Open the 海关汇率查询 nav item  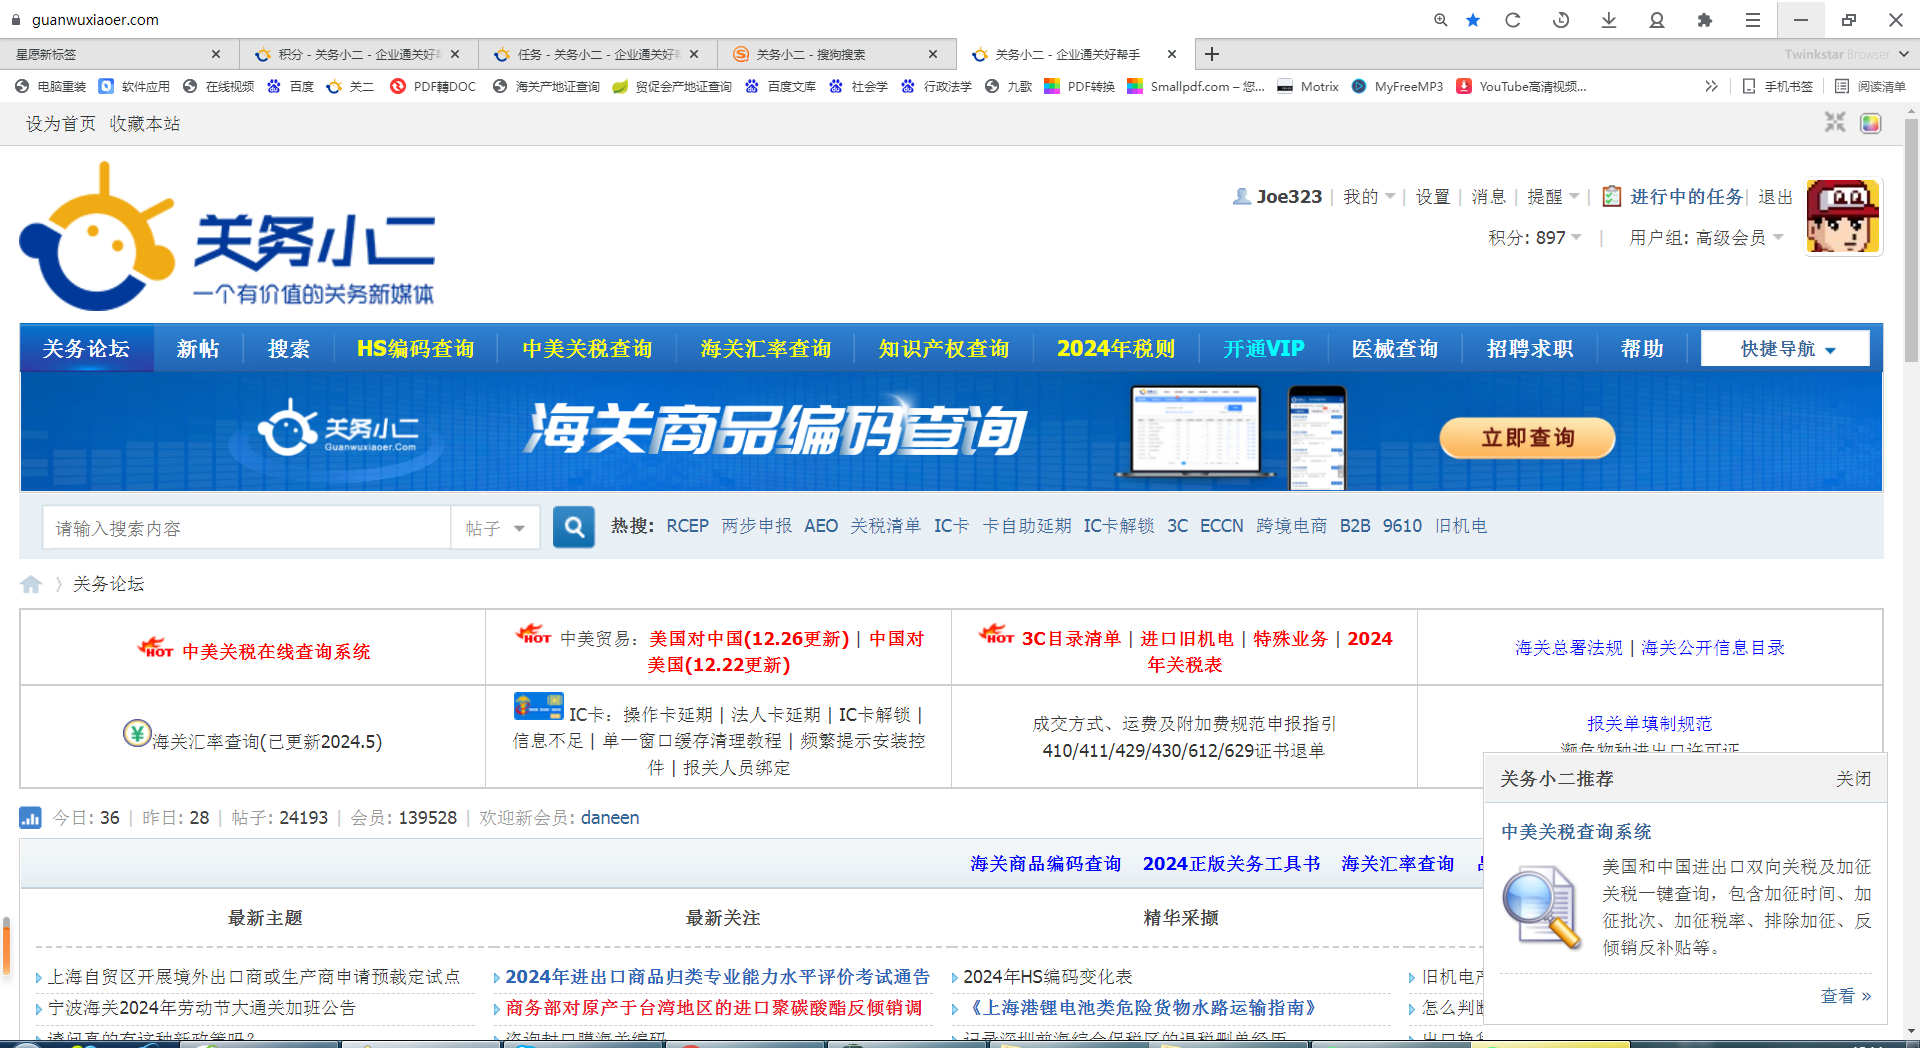[x=766, y=348]
